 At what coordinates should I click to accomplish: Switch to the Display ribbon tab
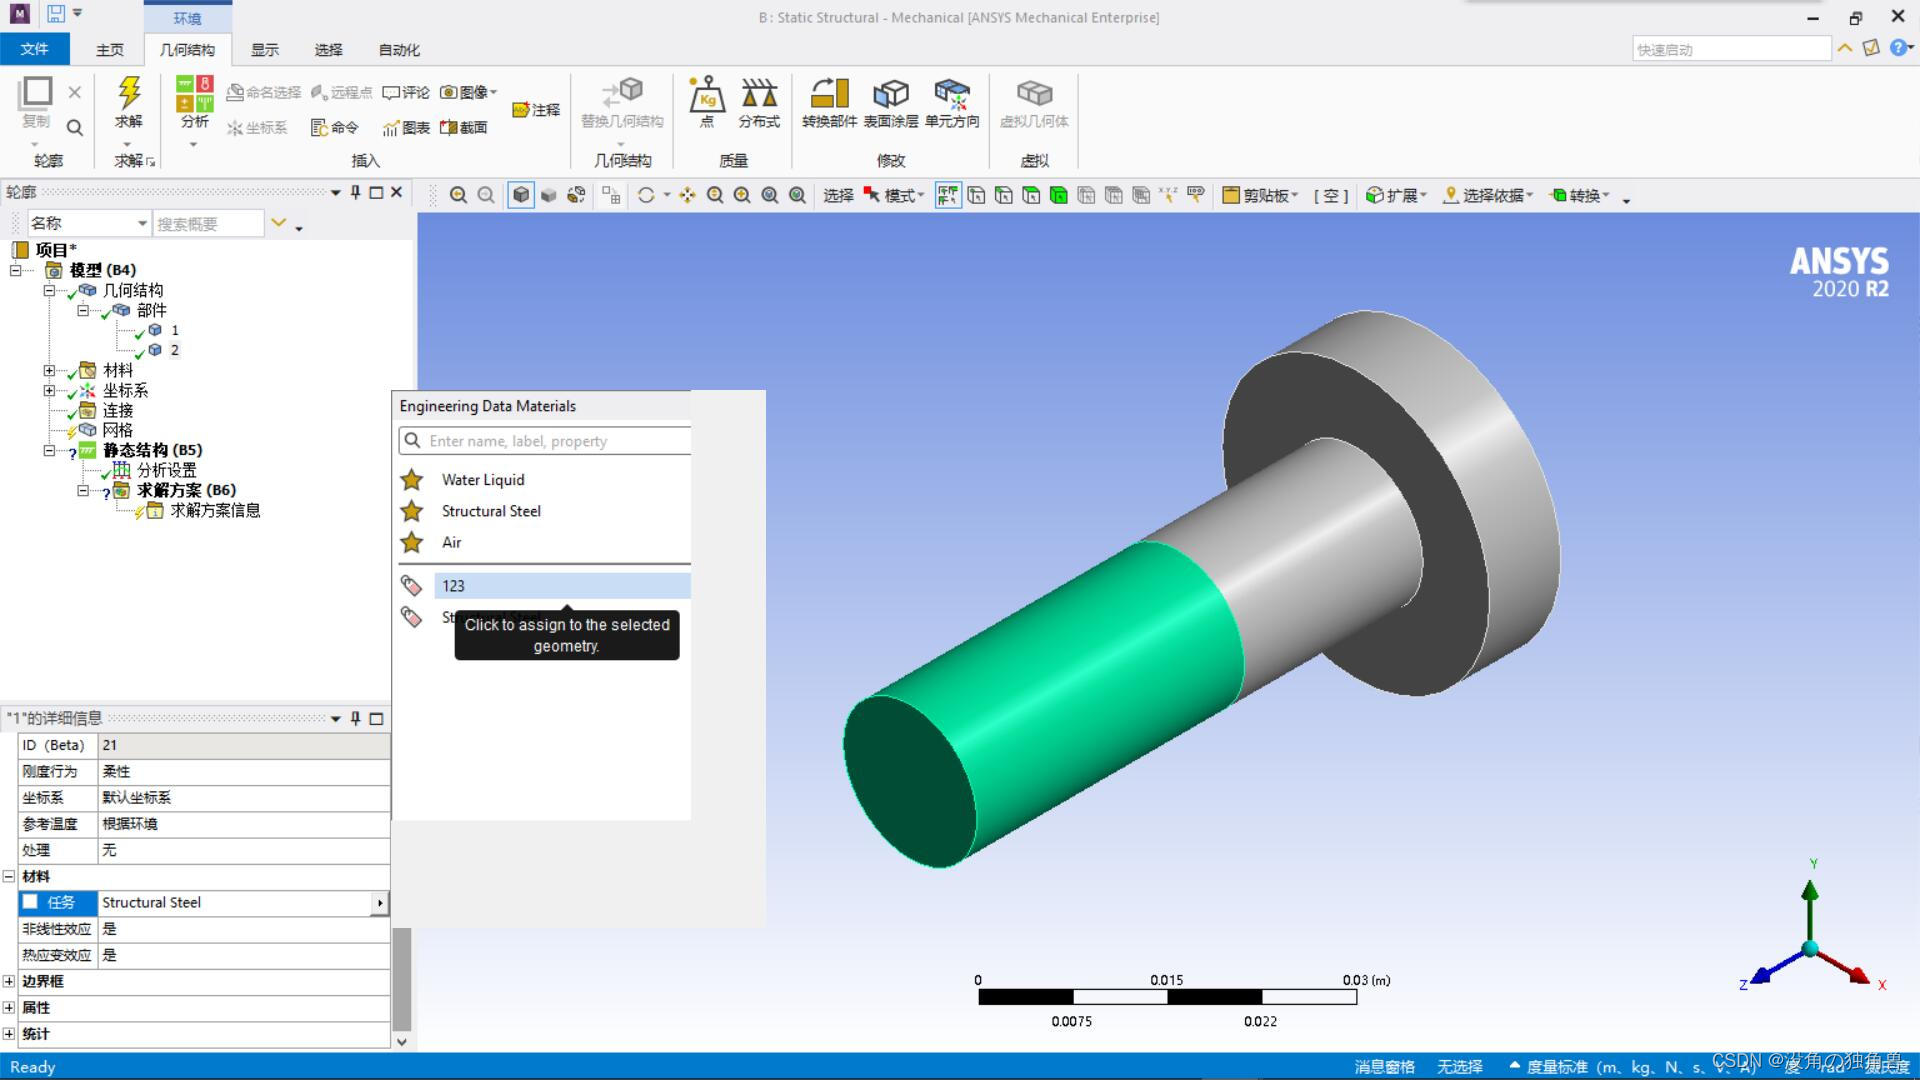(x=264, y=50)
